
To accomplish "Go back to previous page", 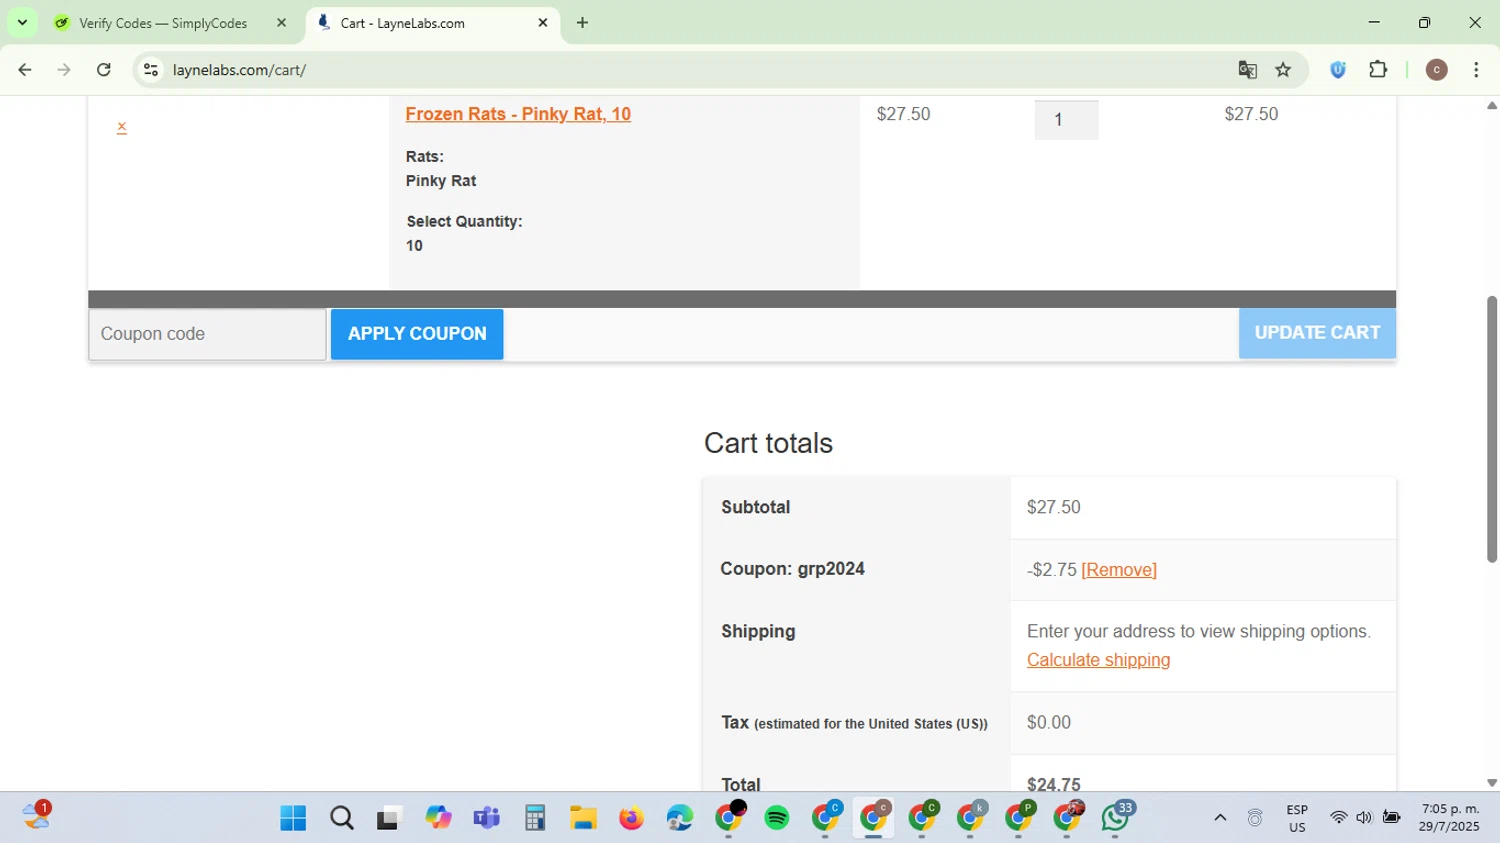I will click(25, 70).
